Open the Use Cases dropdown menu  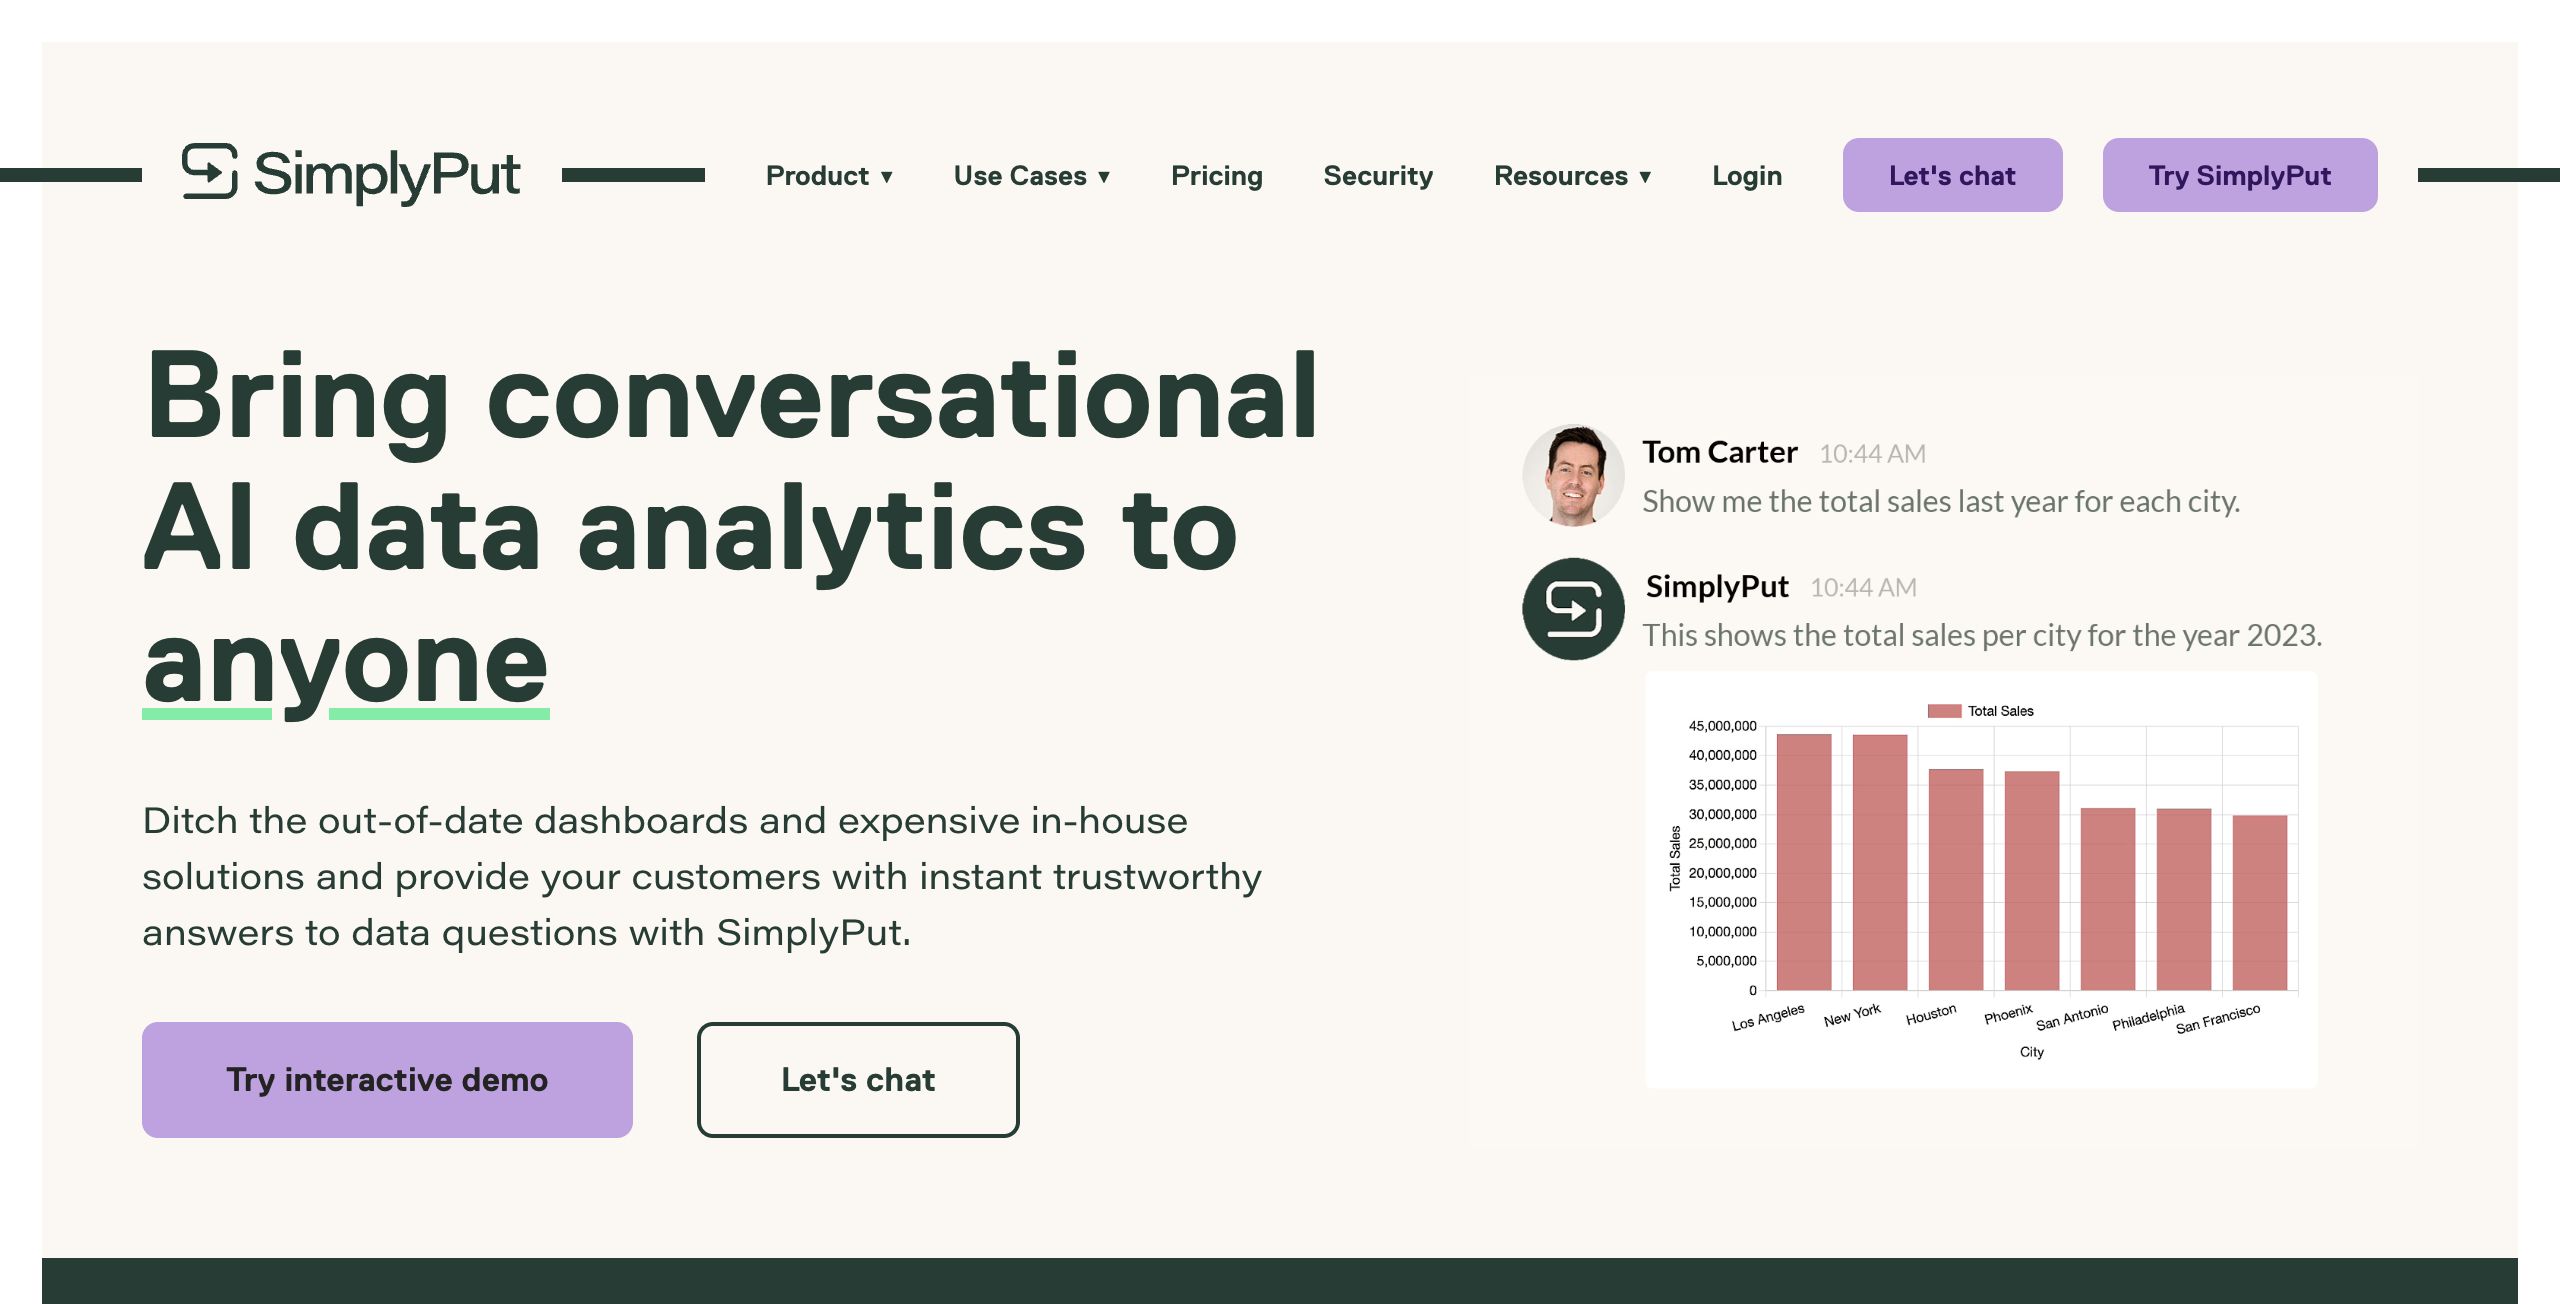(1031, 176)
